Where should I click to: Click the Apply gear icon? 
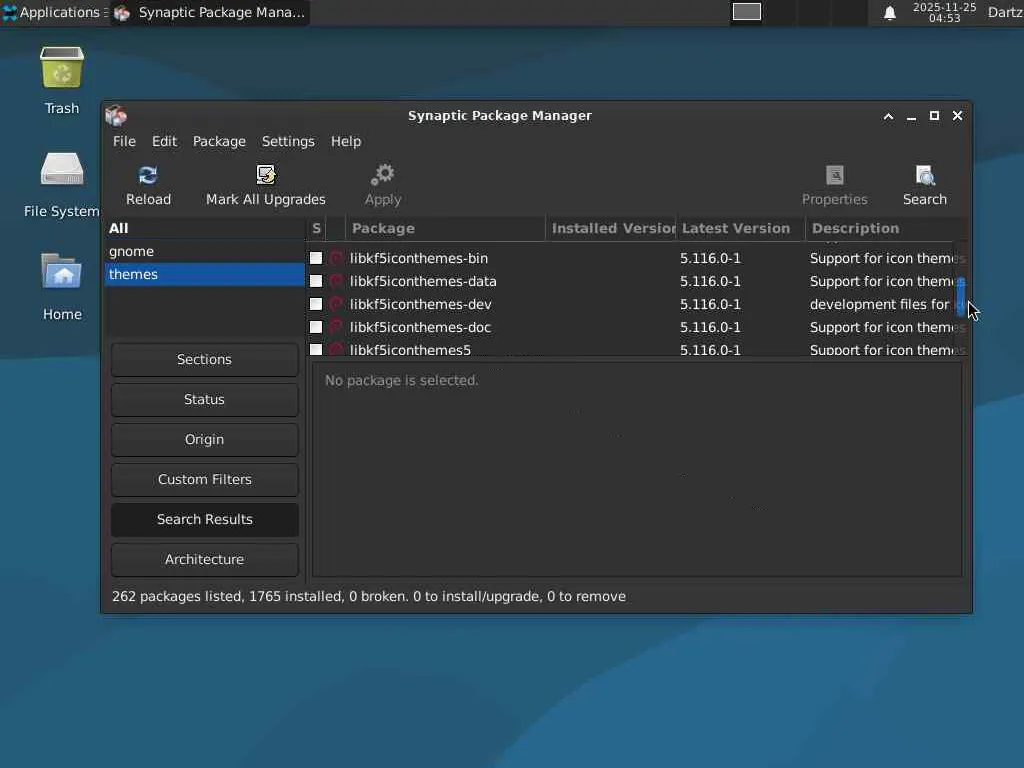pos(383,175)
